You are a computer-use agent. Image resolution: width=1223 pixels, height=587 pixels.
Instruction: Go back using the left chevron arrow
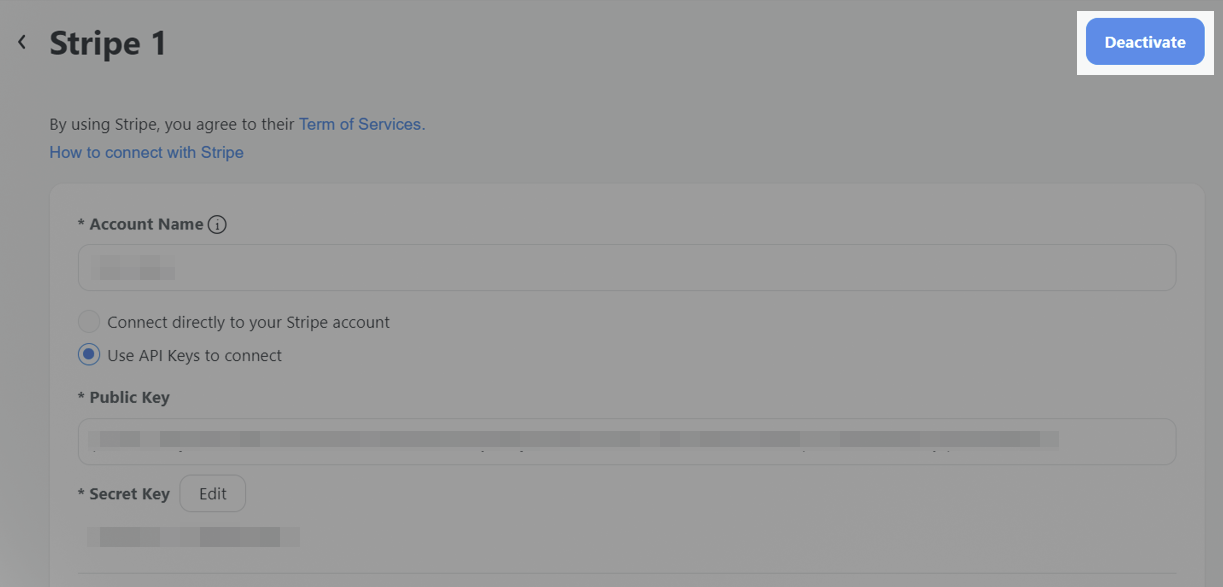(22, 42)
